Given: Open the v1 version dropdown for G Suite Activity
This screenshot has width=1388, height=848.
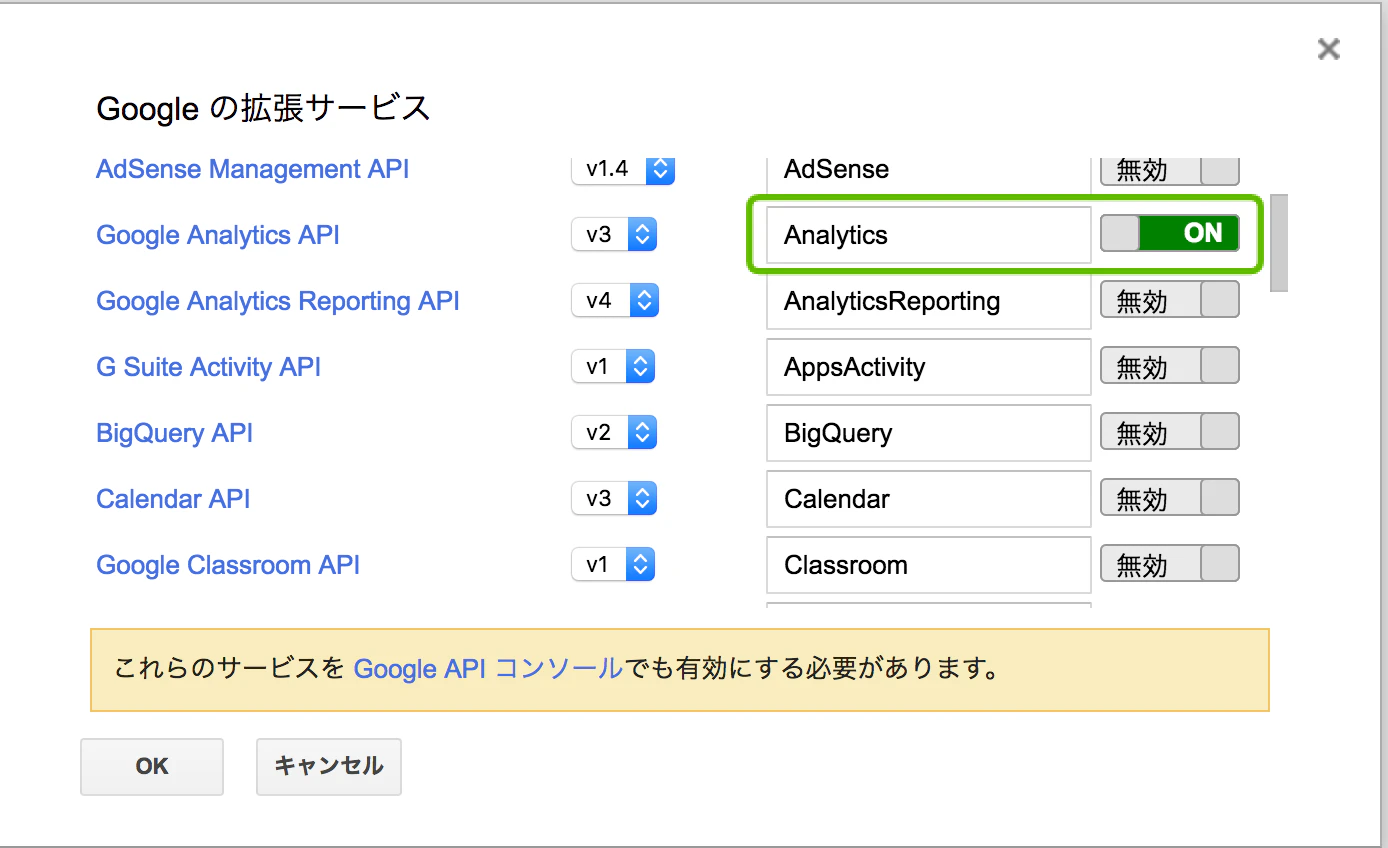Looking at the screenshot, I should (x=613, y=367).
